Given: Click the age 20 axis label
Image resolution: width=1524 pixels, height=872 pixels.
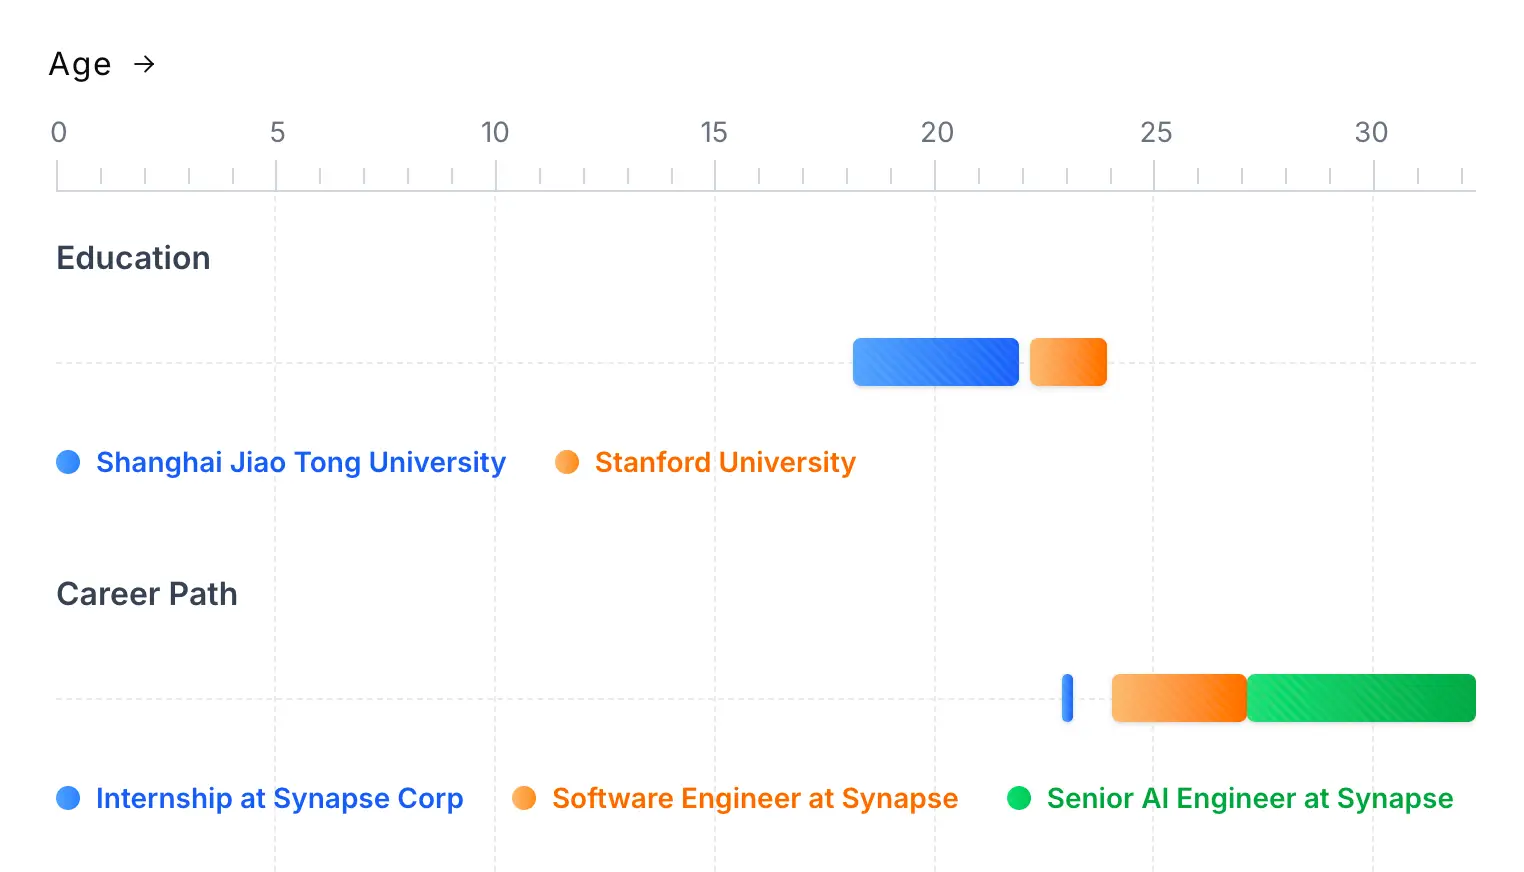Looking at the screenshot, I should (937, 132).
